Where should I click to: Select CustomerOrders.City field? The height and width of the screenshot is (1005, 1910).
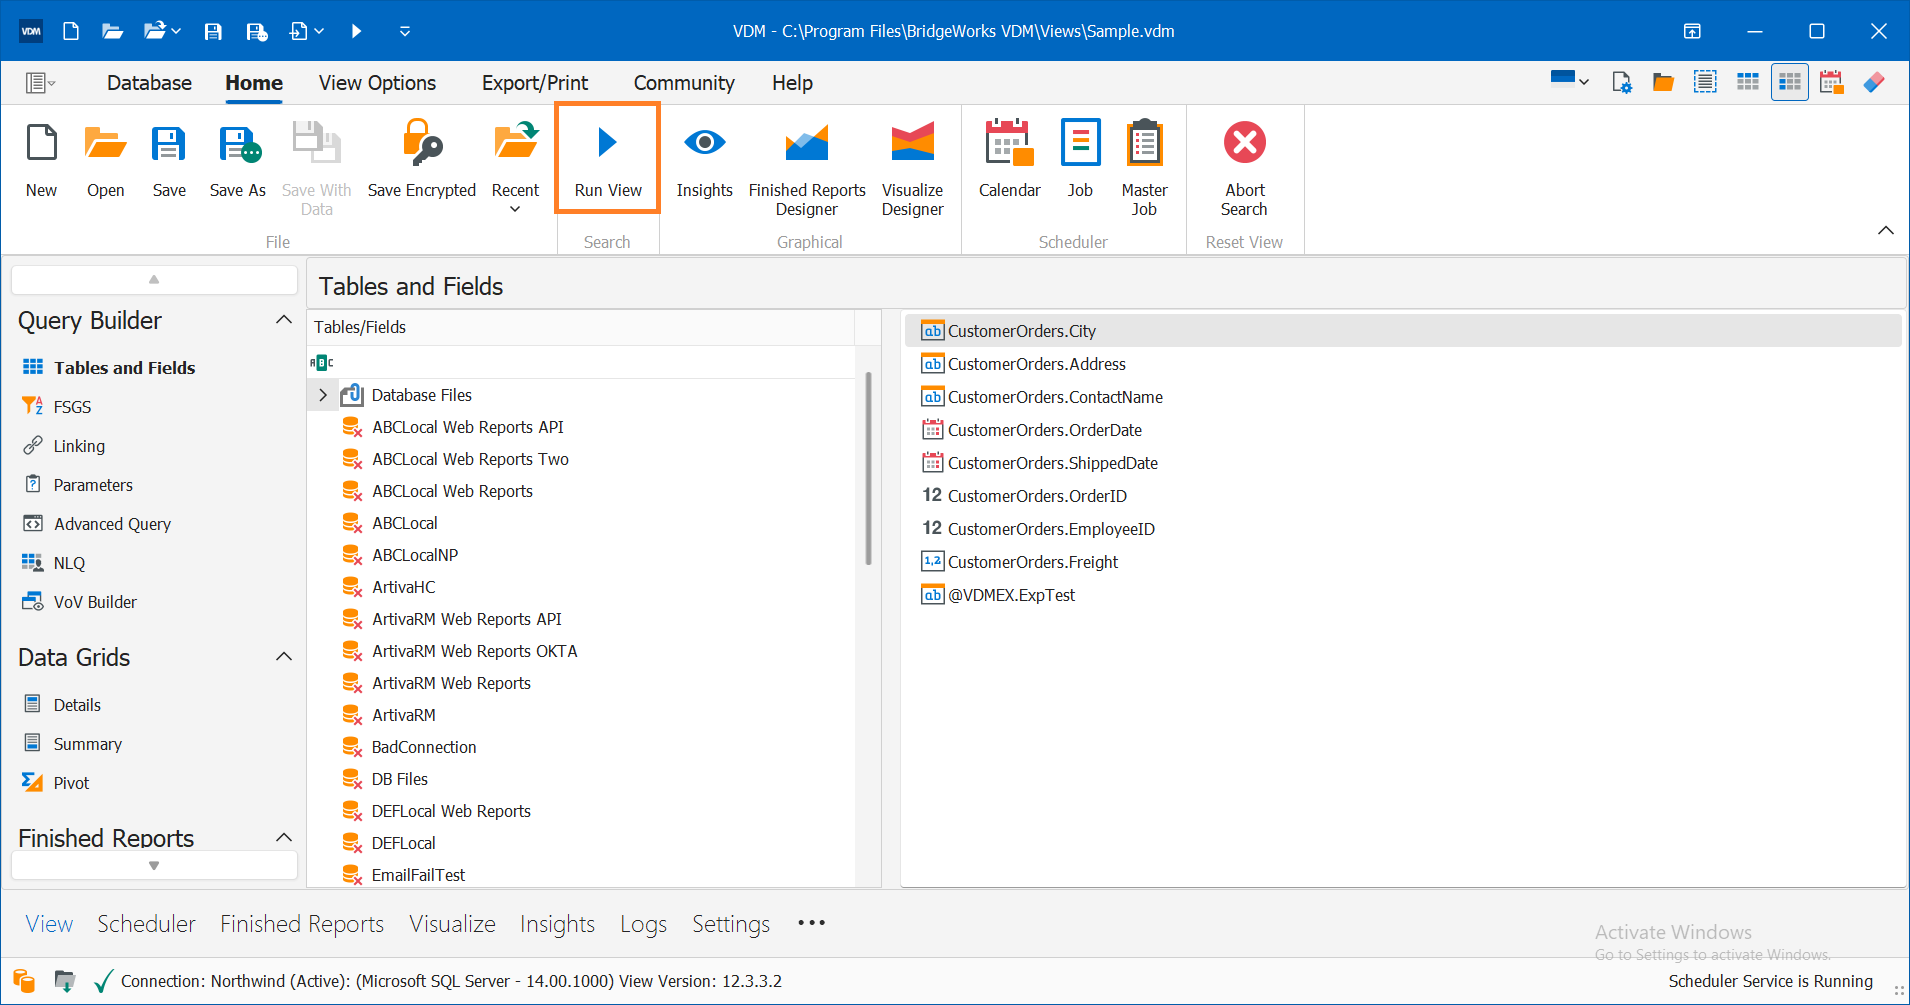[x=1403, y=331]
